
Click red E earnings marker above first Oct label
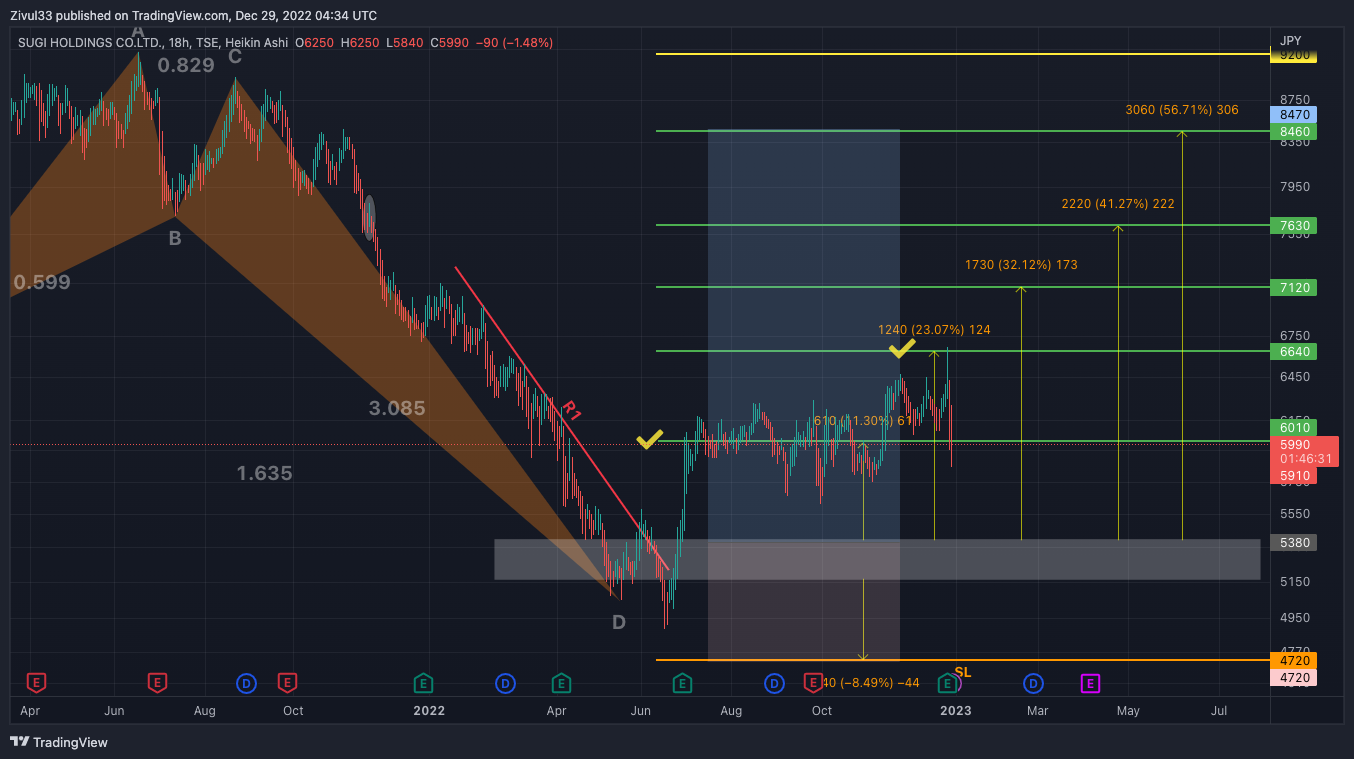287,684
